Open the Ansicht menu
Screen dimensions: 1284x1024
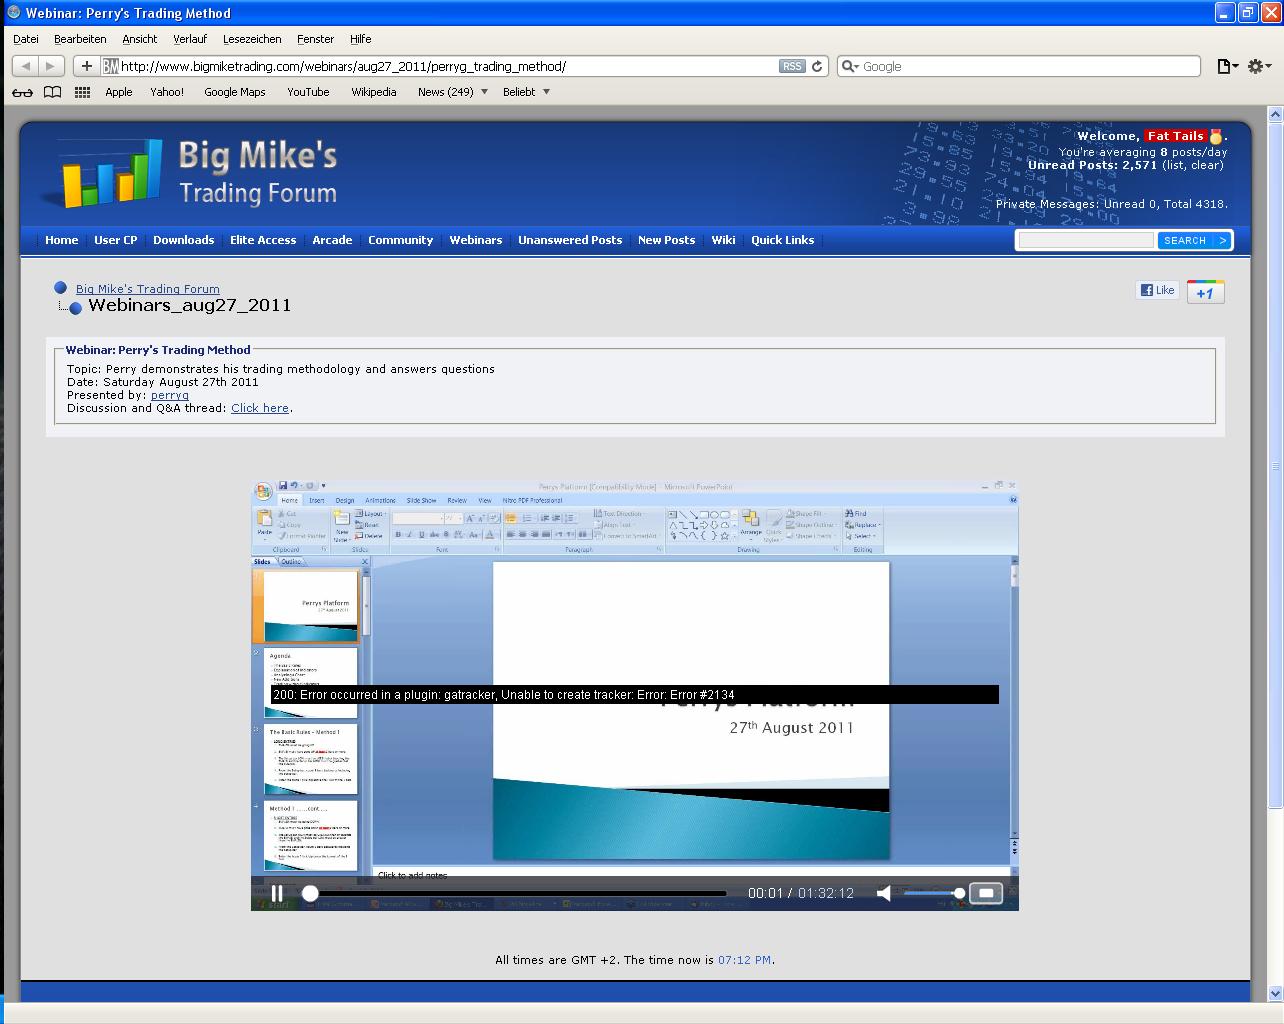tap(140, 39)
